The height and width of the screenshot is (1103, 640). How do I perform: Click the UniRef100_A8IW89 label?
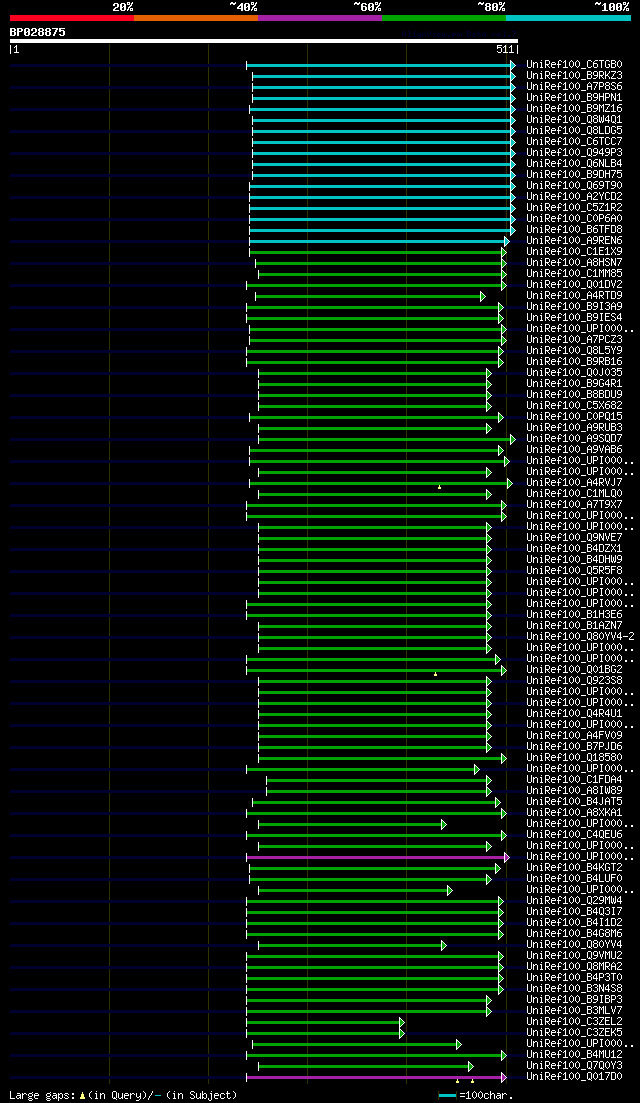(574, 791)
